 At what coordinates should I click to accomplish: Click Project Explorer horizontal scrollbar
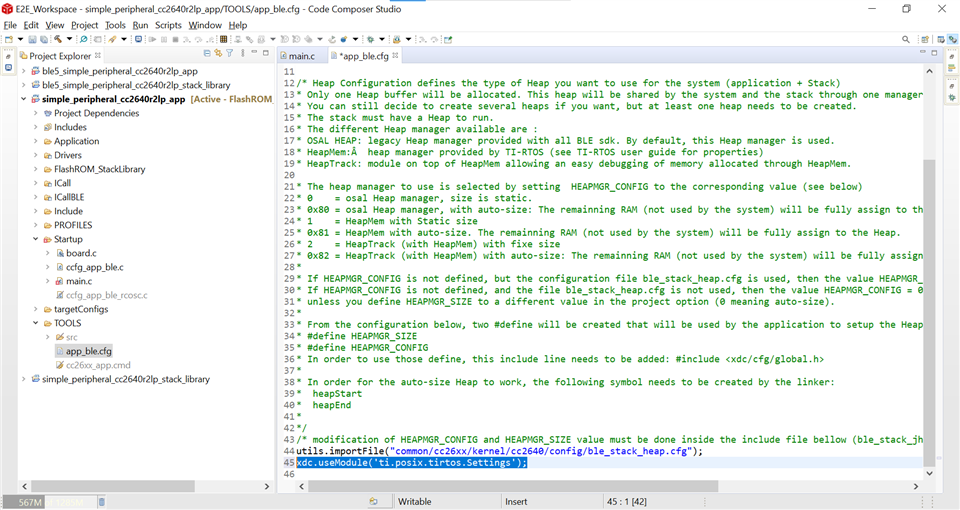coord(113,486)
